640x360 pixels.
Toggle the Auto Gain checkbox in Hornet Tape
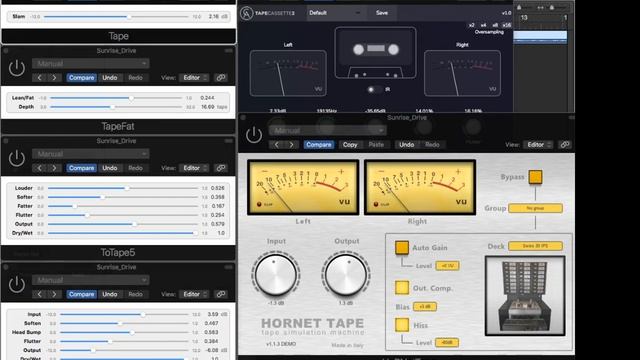tap(402, 247)
